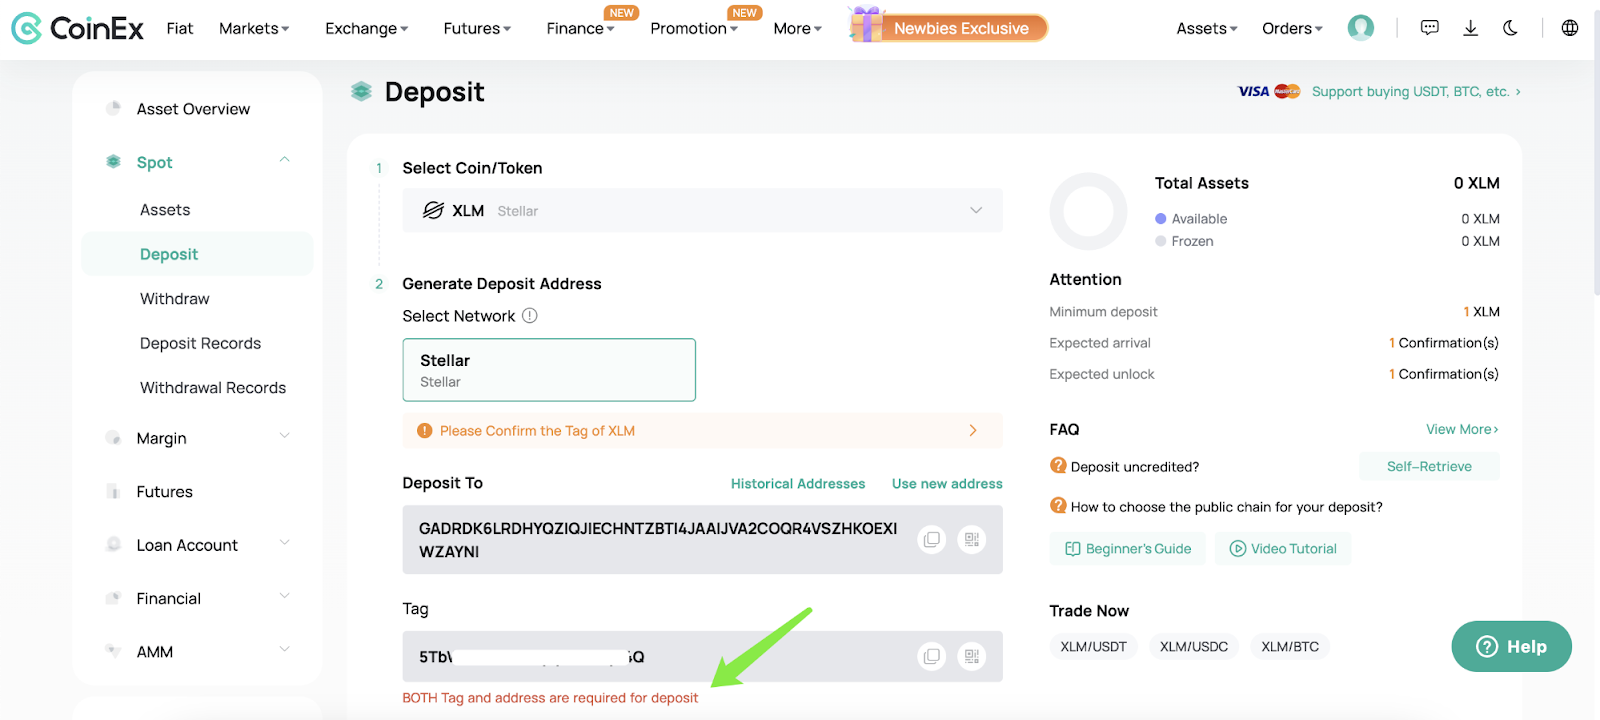The image size is (1600, 720).
Task: Click the Deposit uncredited question icon
Action: pyautogui.click(x=1058, y=465)
